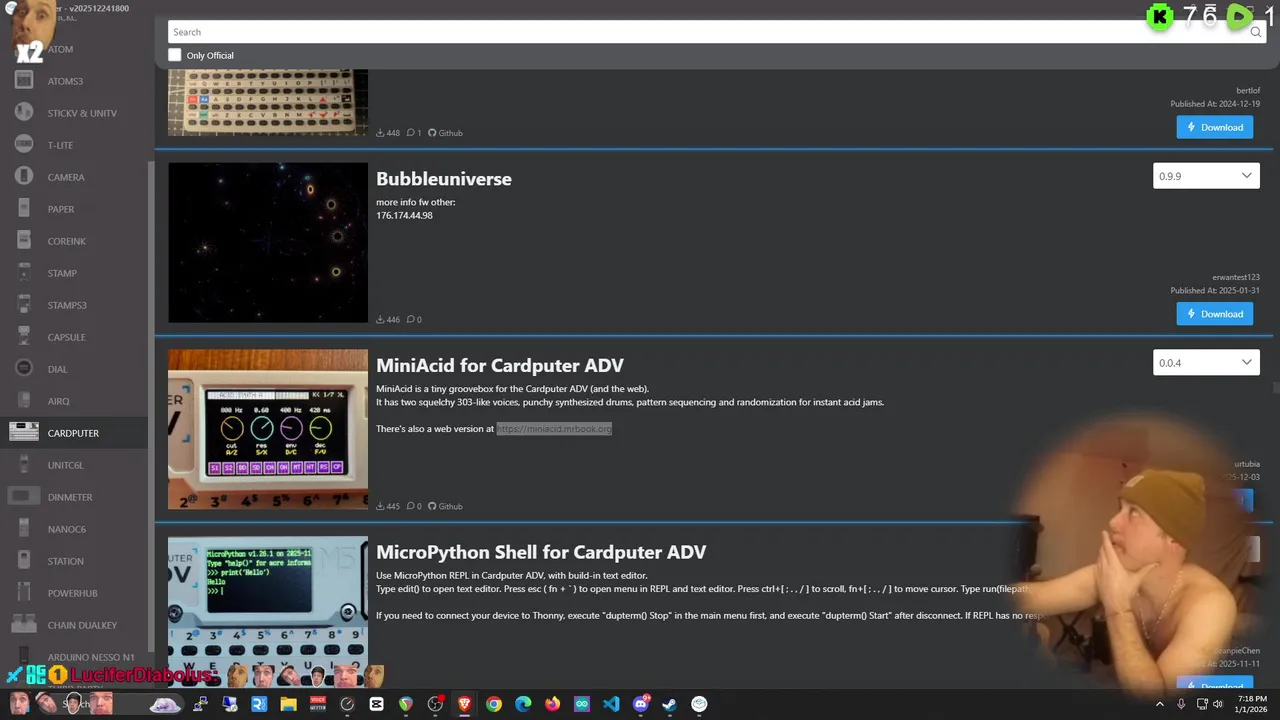Select the CHAIN DUALKEY device category
This screenshot has width=1280, height=720.
(74, 625)
